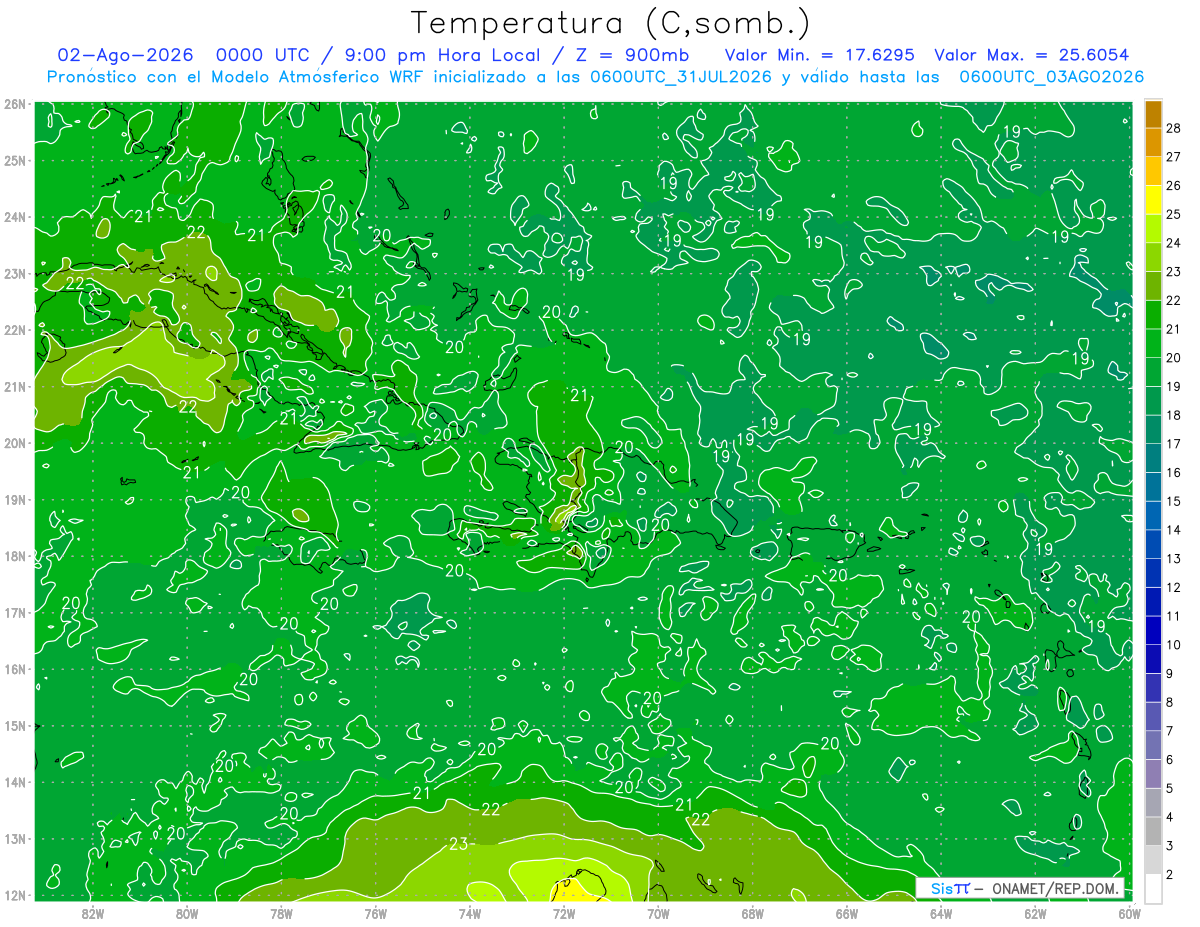Click the 26N latitude axis label

coord(15,104)
